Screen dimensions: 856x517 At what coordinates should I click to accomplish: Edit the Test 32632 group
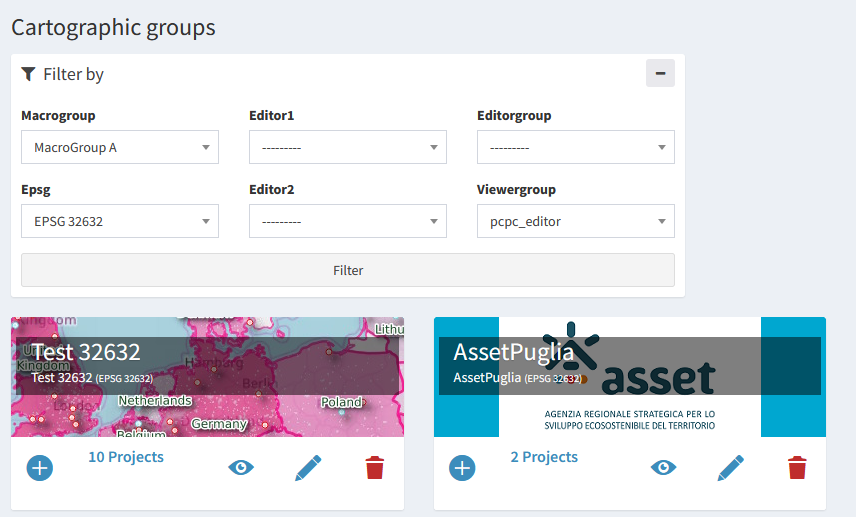coord(308,468)
